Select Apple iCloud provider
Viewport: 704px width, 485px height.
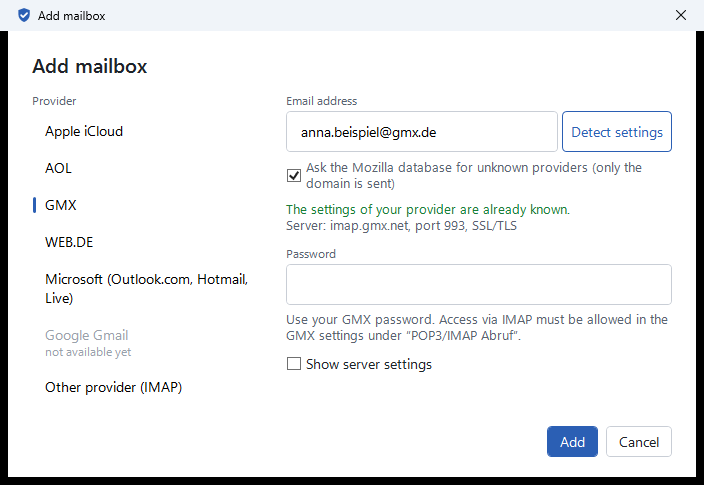point(84,131)
